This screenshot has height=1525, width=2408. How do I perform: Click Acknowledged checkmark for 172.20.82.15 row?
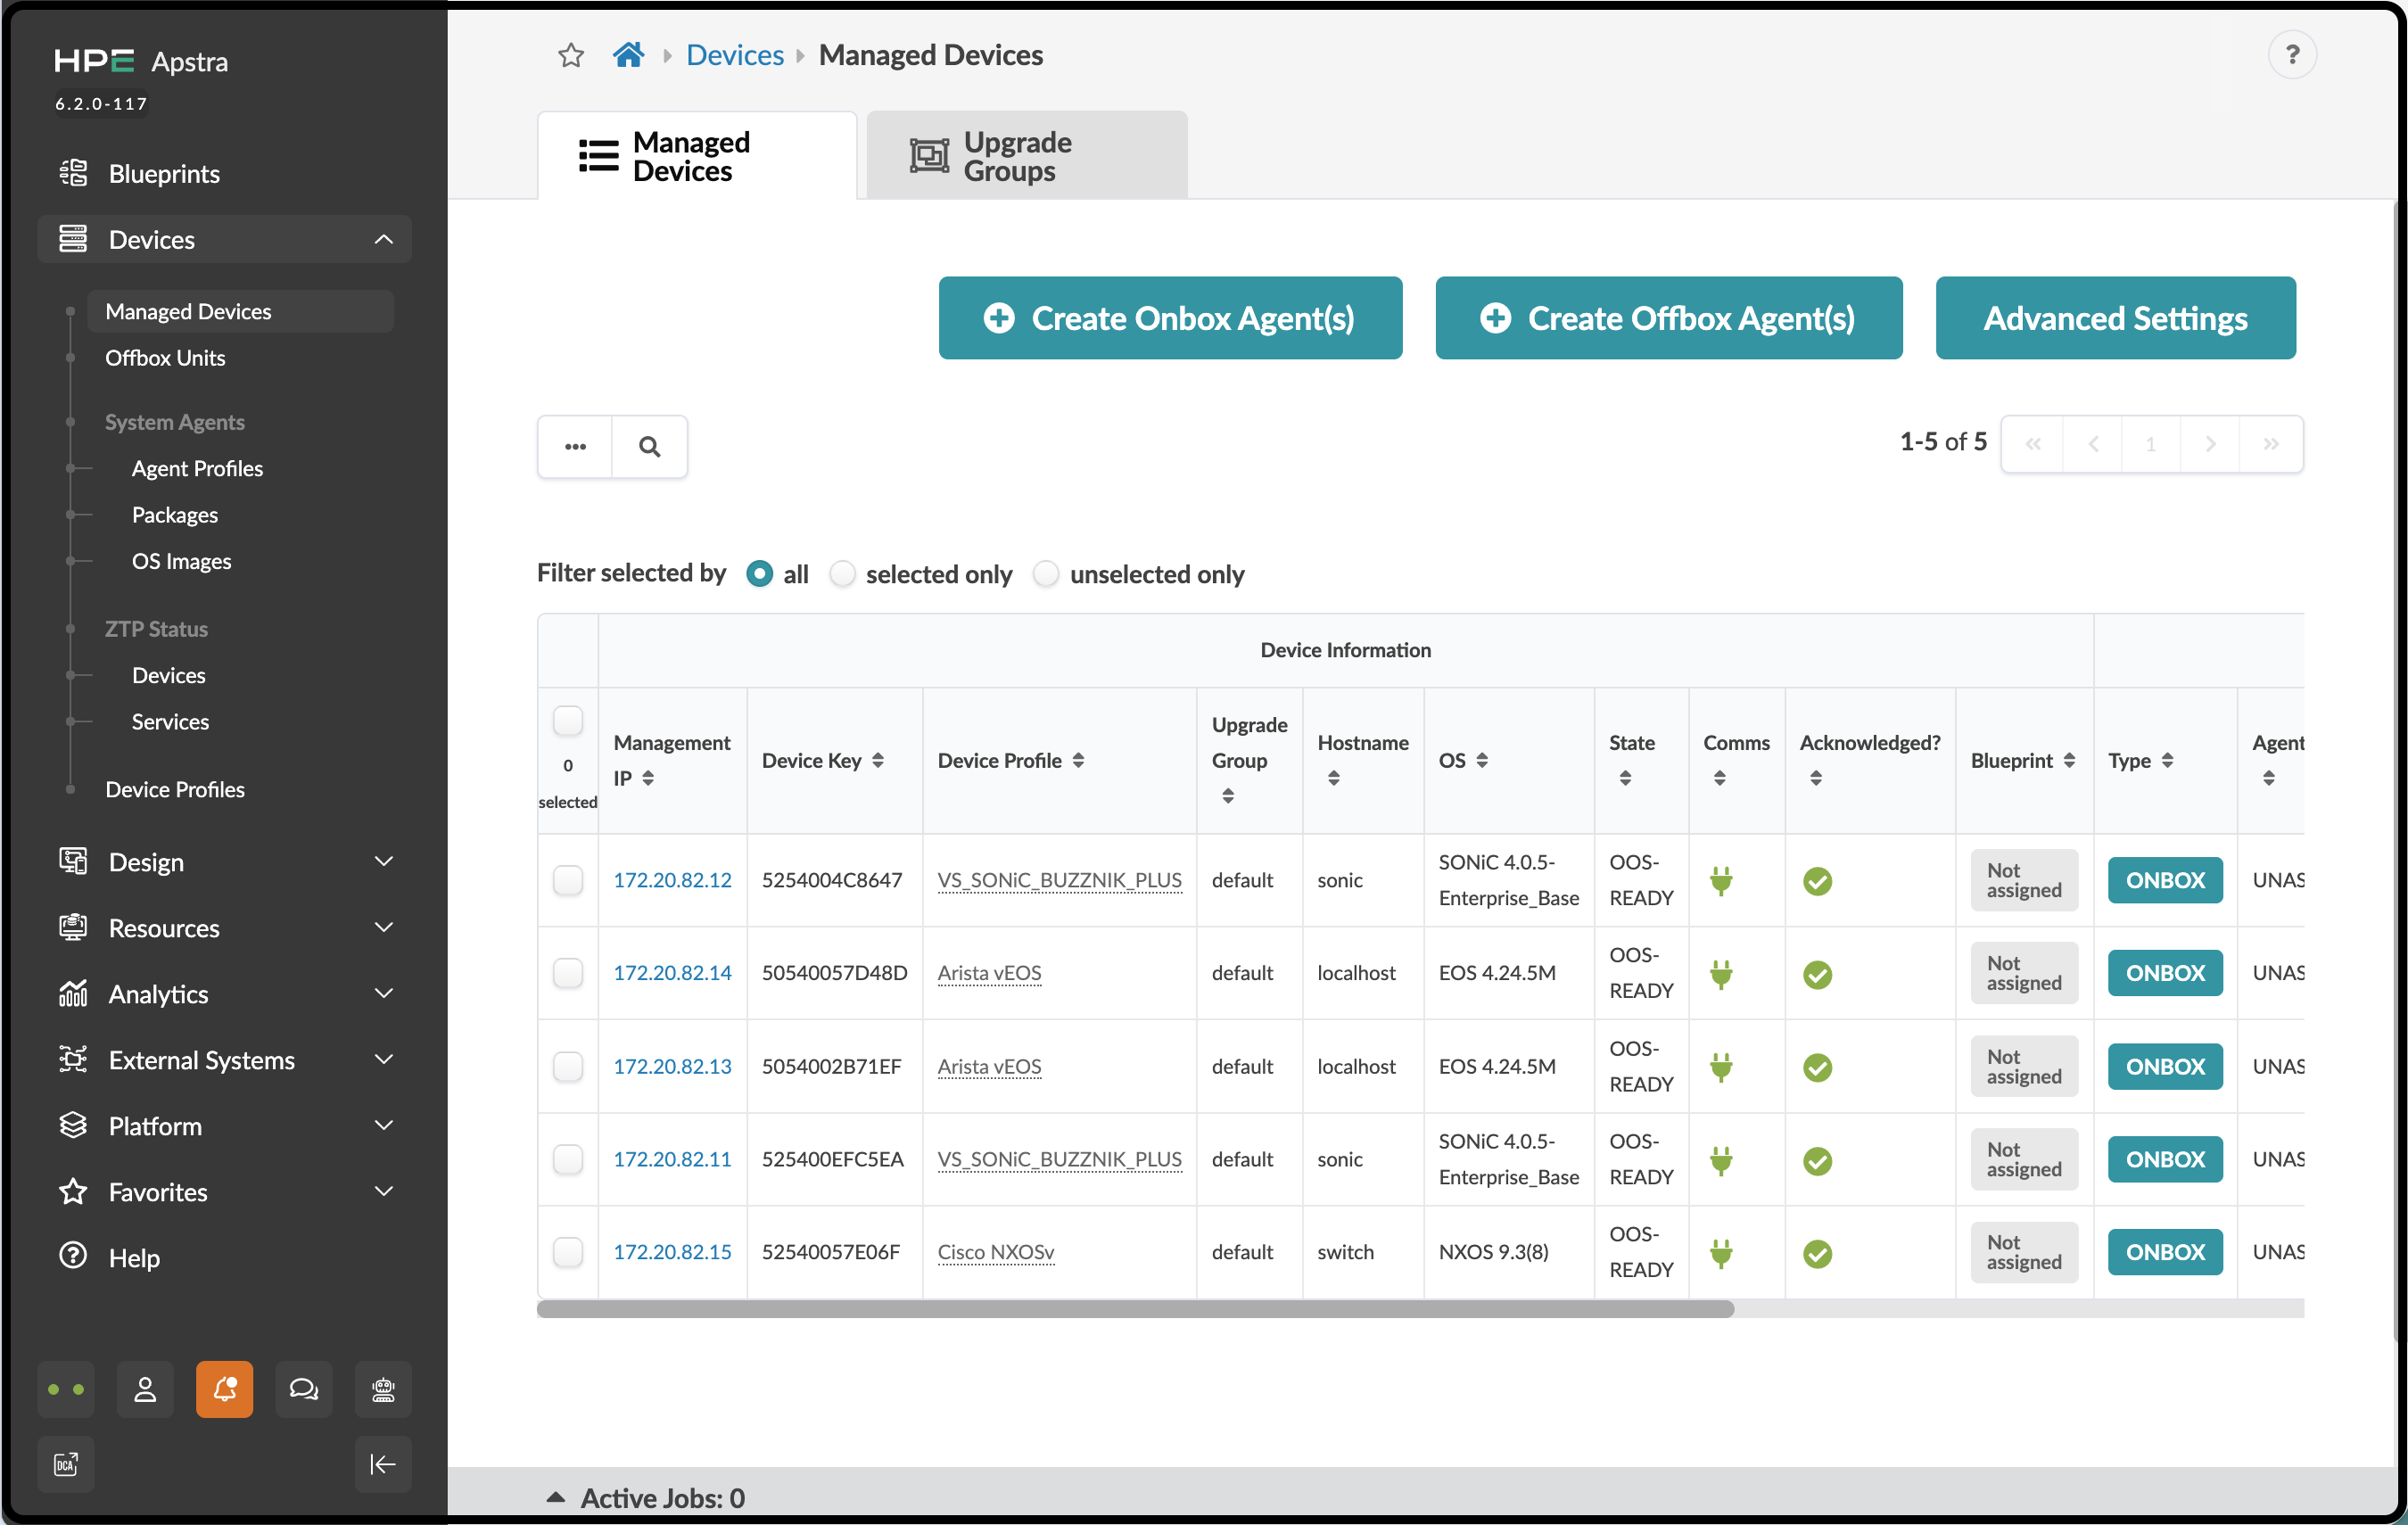pyautogui.click(x=1817, y=1252)
